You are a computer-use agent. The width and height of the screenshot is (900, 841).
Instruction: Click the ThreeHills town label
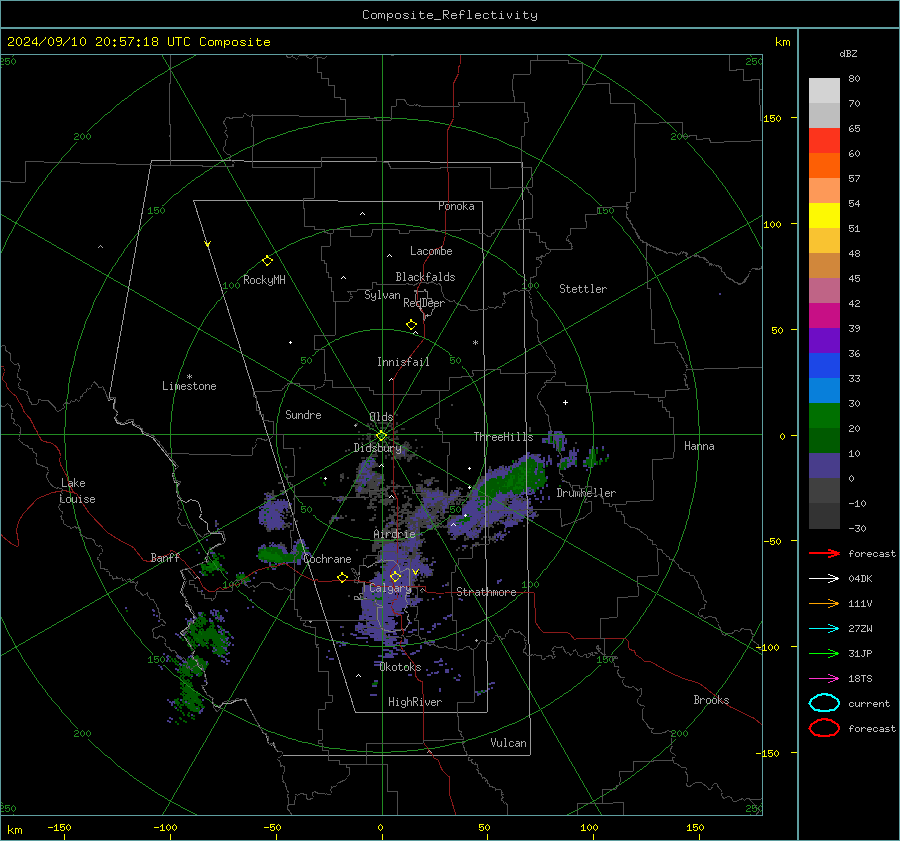click(x=503, y=437)
